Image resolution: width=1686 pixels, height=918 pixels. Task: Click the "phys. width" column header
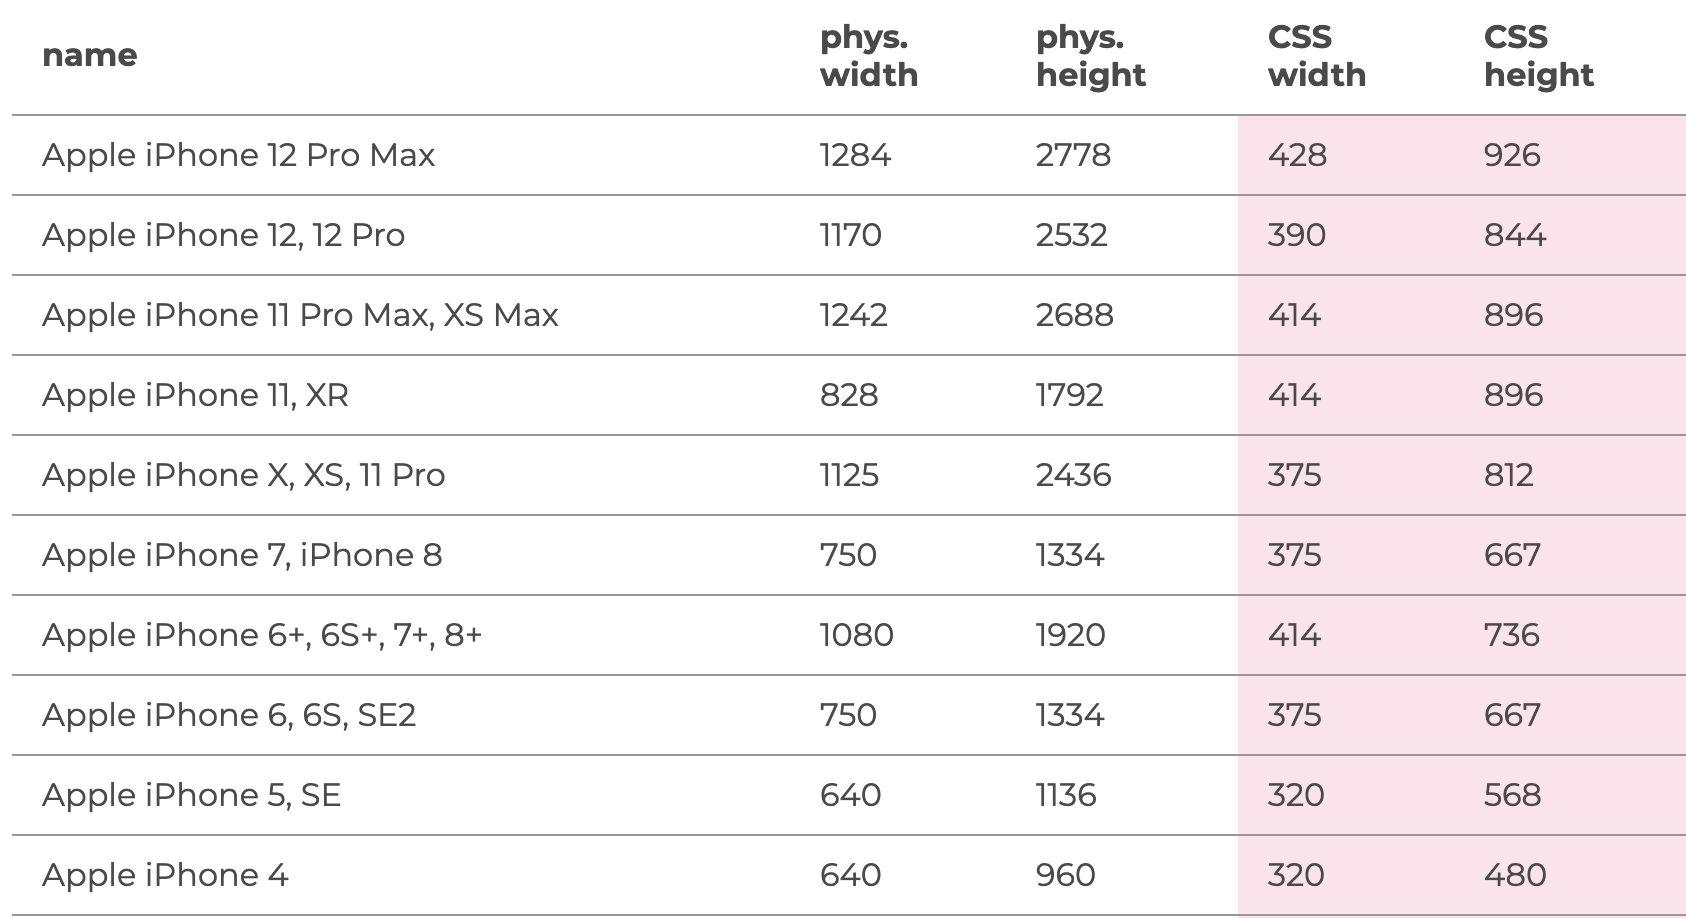point(868,56)
